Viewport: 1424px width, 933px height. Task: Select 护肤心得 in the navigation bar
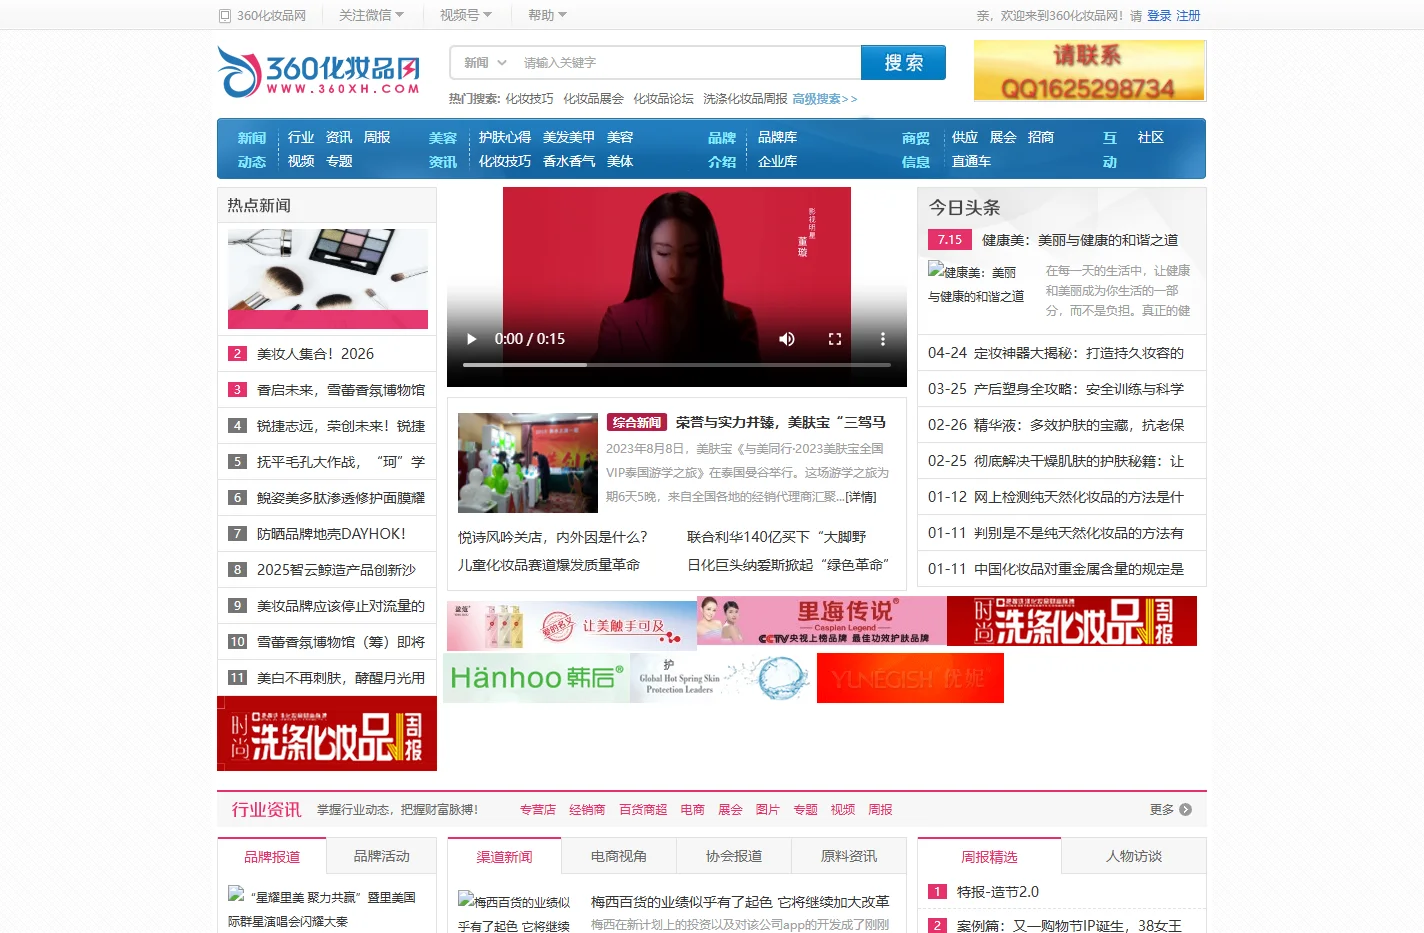click(505, 137)
